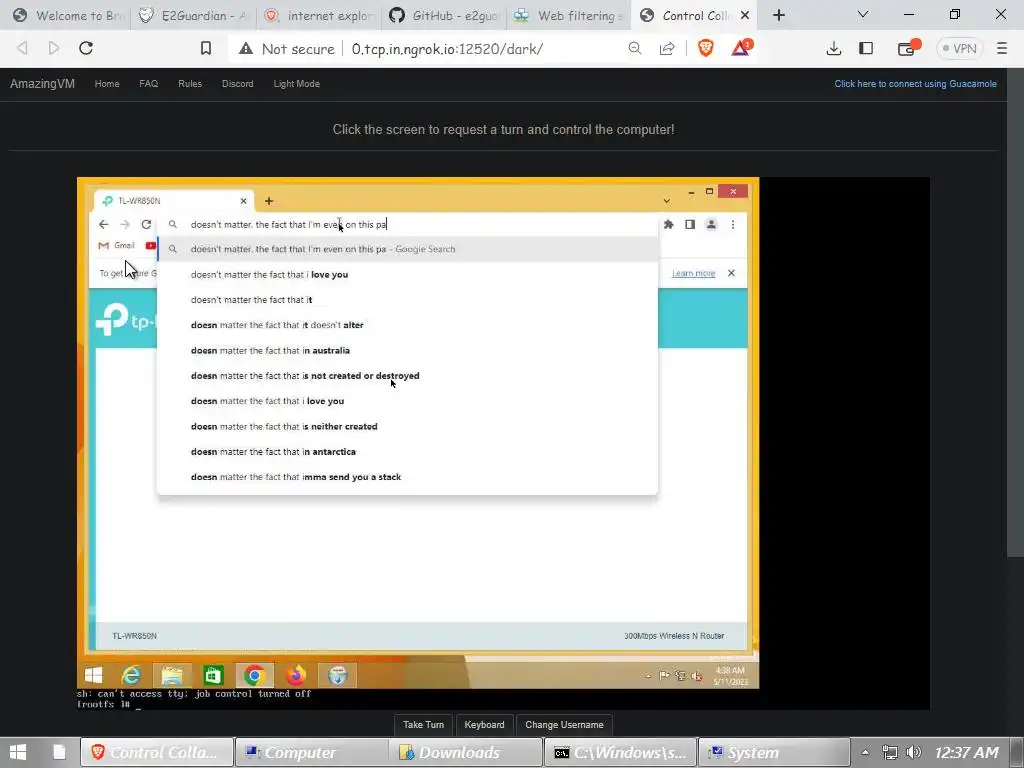Switch to Computer taskbar window
The height and width of the screenshot is (768, 1024).
click(311, 752)
